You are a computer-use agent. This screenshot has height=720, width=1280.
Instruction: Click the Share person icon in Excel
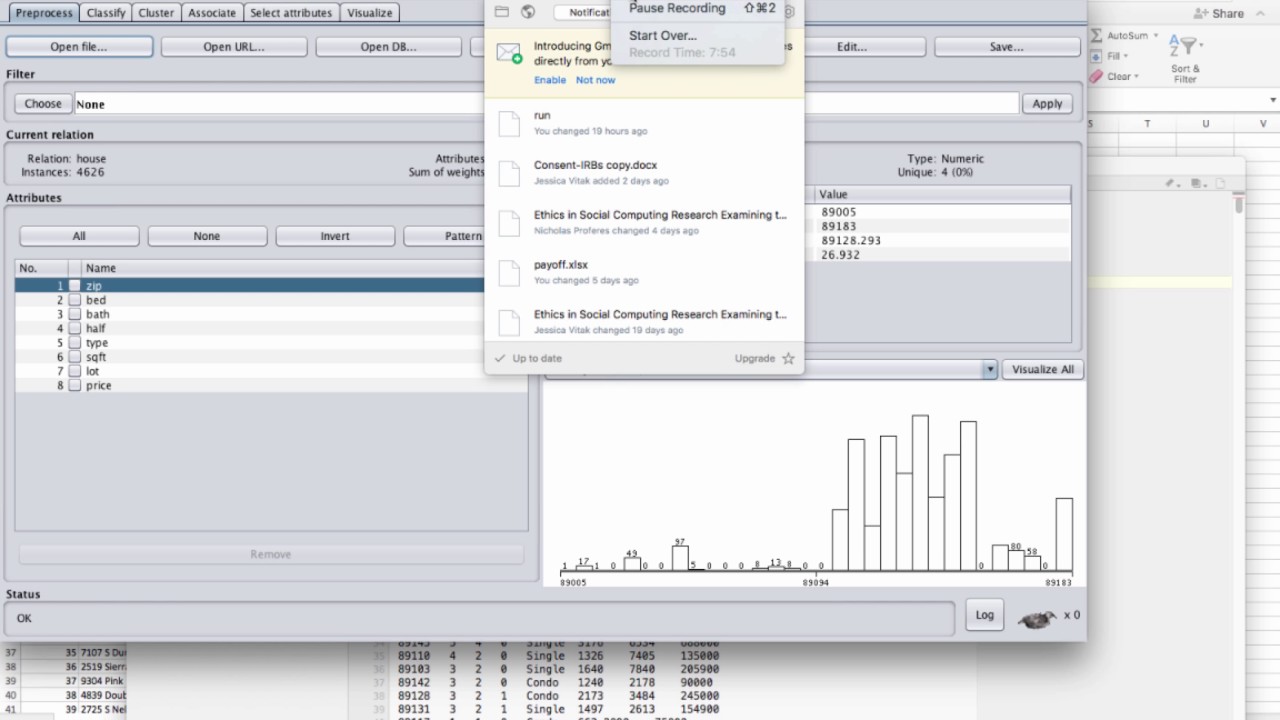1201,14
